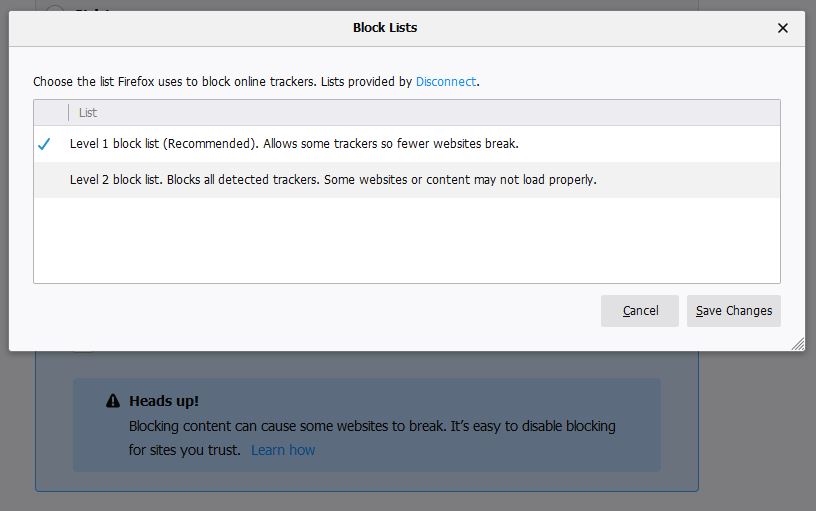
Task: Click the List column header
Action: (88, 113)
